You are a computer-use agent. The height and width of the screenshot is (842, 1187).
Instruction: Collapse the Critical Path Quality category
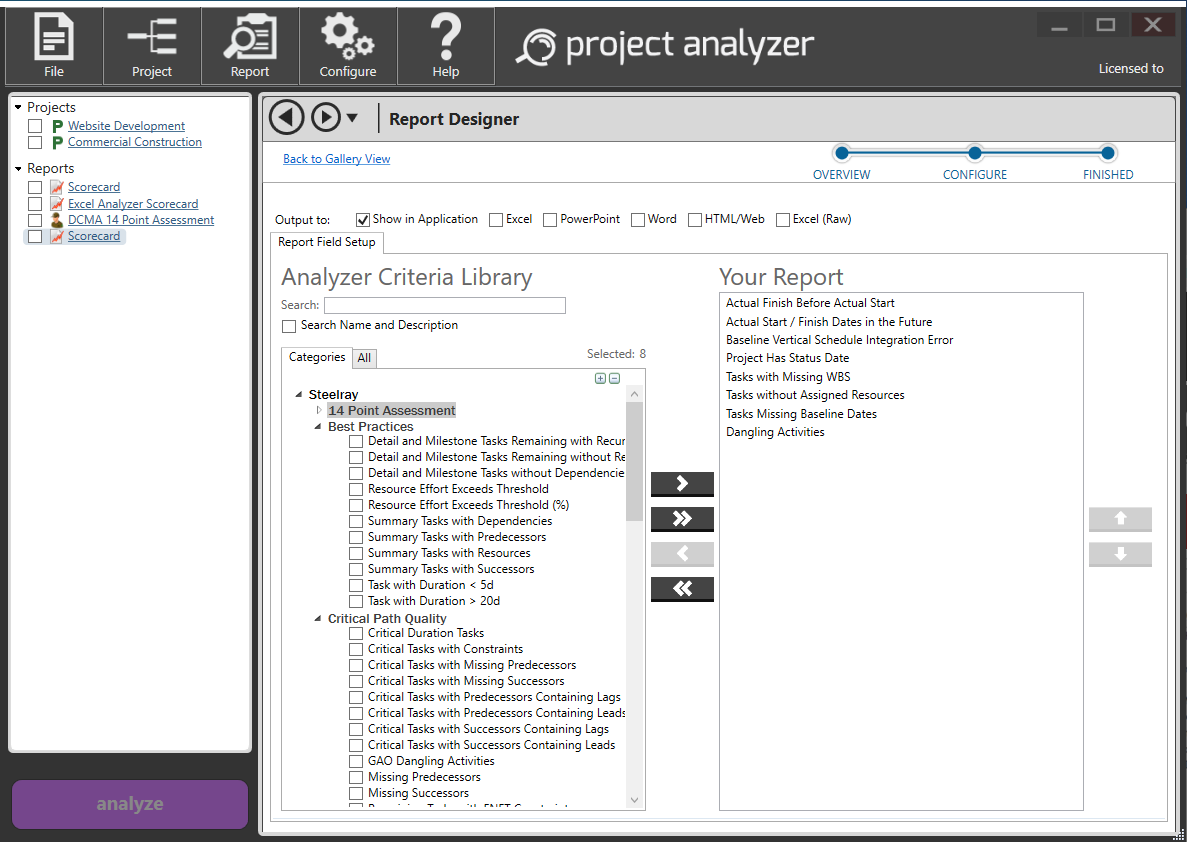click(318, 619)
